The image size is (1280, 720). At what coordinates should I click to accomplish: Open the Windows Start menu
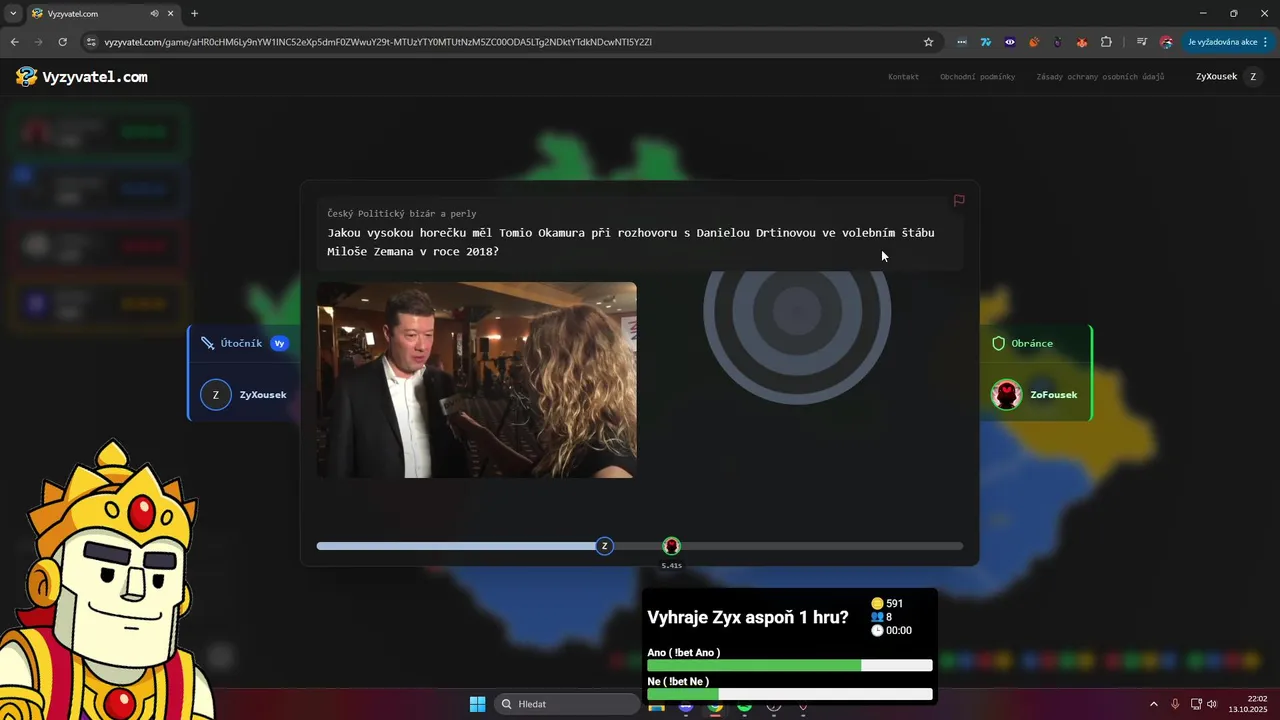click(477, 704)
